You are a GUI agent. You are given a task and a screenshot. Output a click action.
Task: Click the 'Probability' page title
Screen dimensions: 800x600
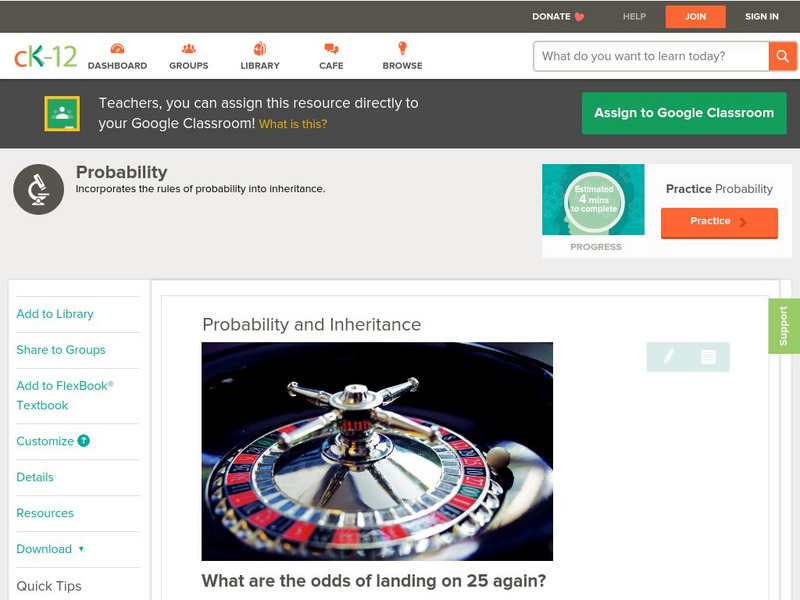(x=121, y=172)
